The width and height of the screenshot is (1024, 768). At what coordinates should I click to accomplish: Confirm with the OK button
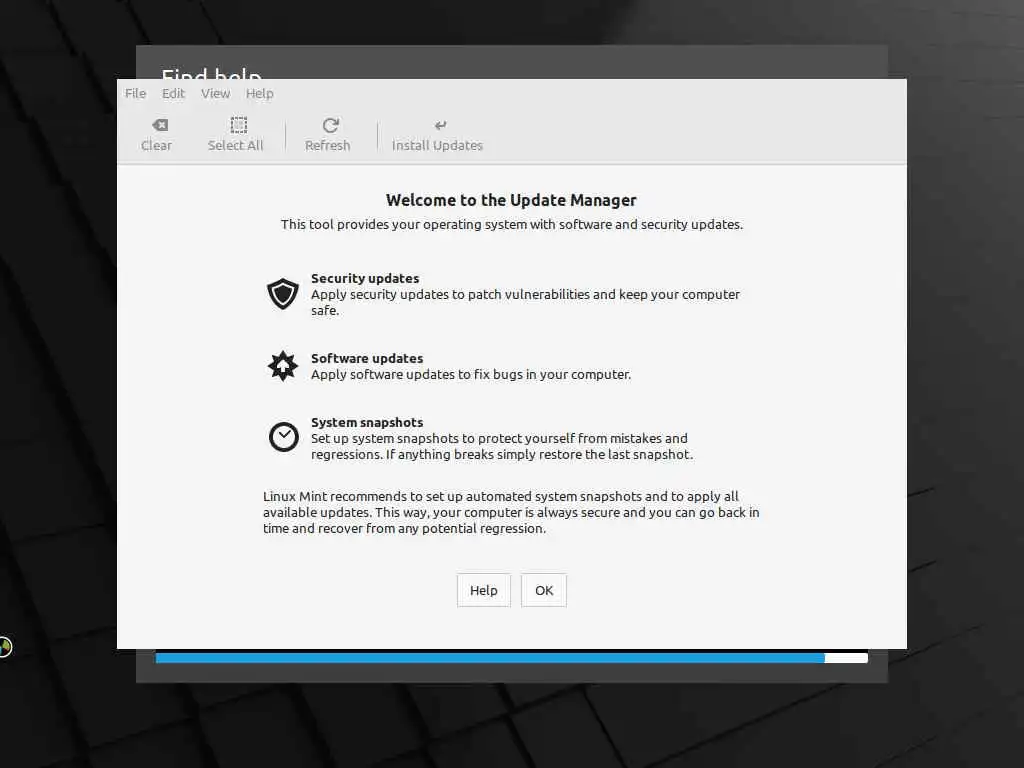pyautogui.click(x=543, y=590)
